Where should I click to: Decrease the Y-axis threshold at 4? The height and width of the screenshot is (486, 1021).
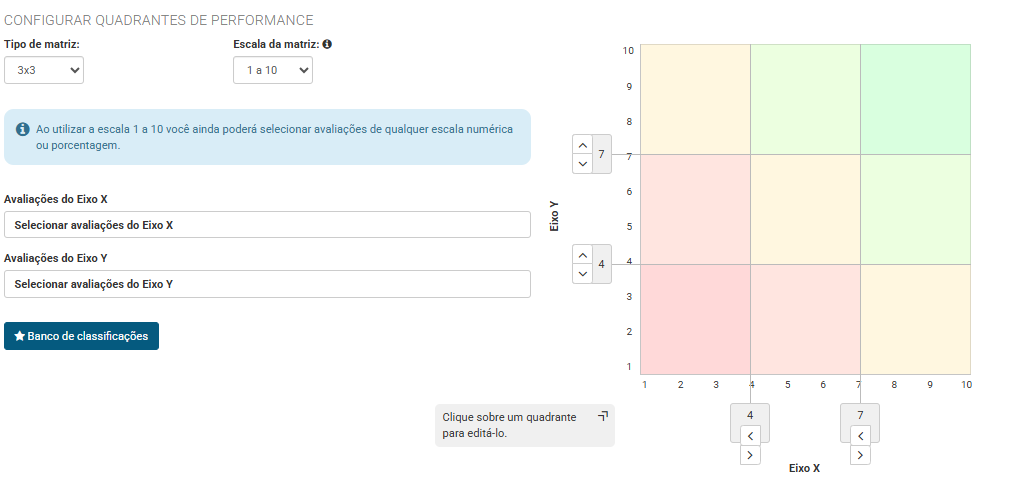[x=583, y=273]
